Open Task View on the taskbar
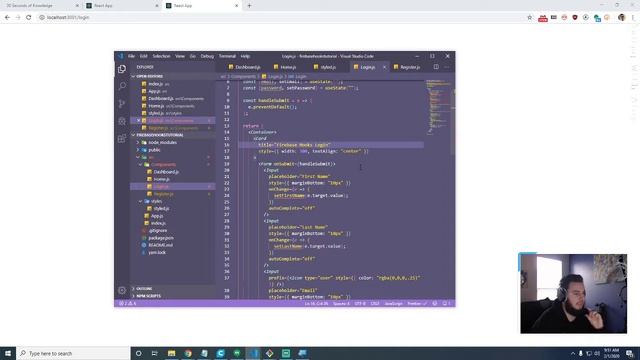The height and width of the screenshot is (360, 640). pos(154,353)
